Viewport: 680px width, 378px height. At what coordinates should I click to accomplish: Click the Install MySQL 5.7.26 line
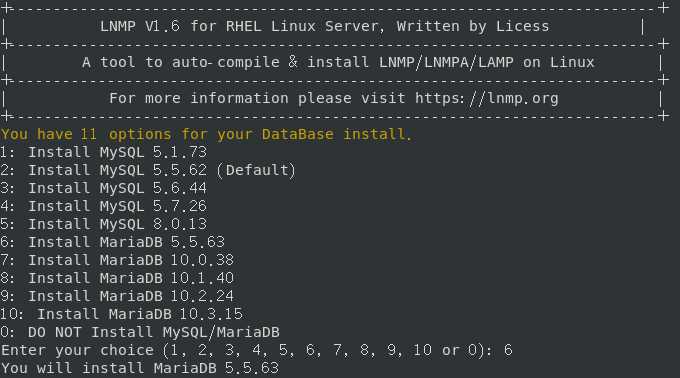coord(104,206)
